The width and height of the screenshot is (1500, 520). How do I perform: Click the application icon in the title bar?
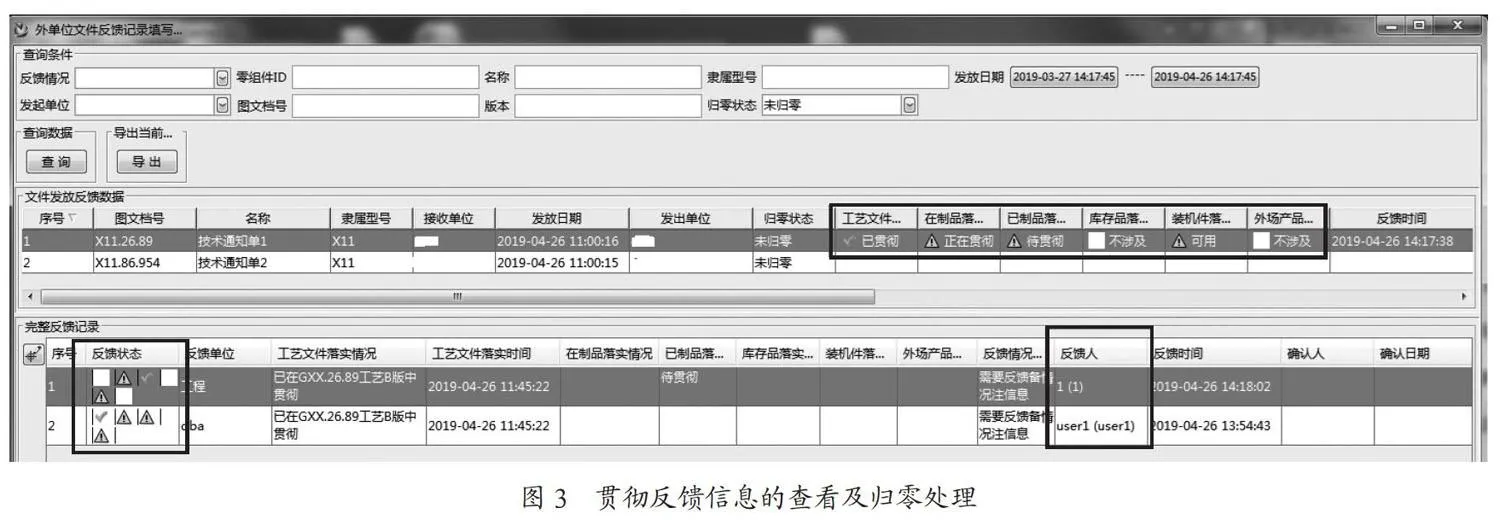[22, 28]
